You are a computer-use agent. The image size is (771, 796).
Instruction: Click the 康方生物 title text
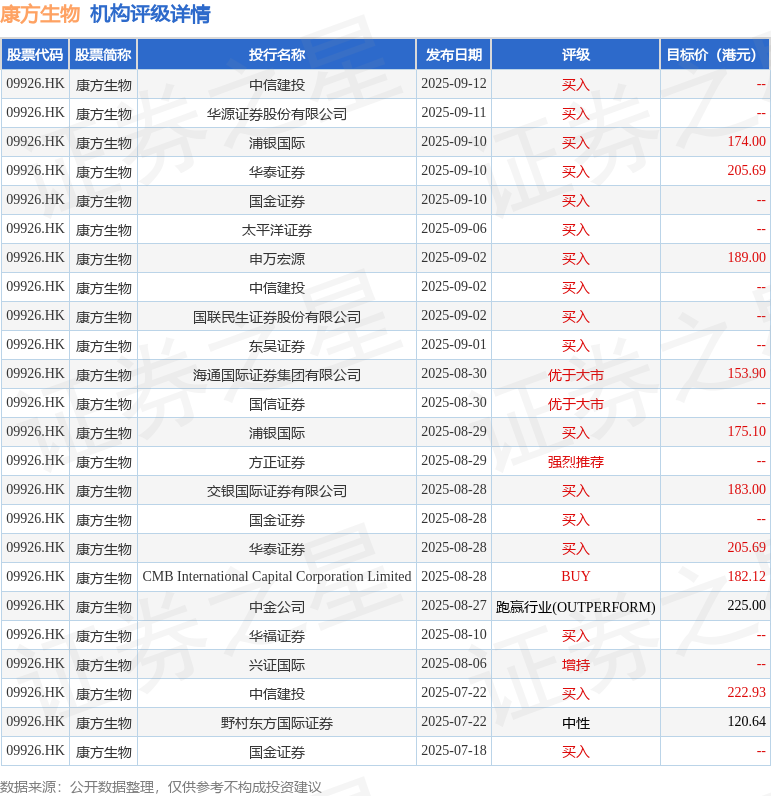point(40,14)
